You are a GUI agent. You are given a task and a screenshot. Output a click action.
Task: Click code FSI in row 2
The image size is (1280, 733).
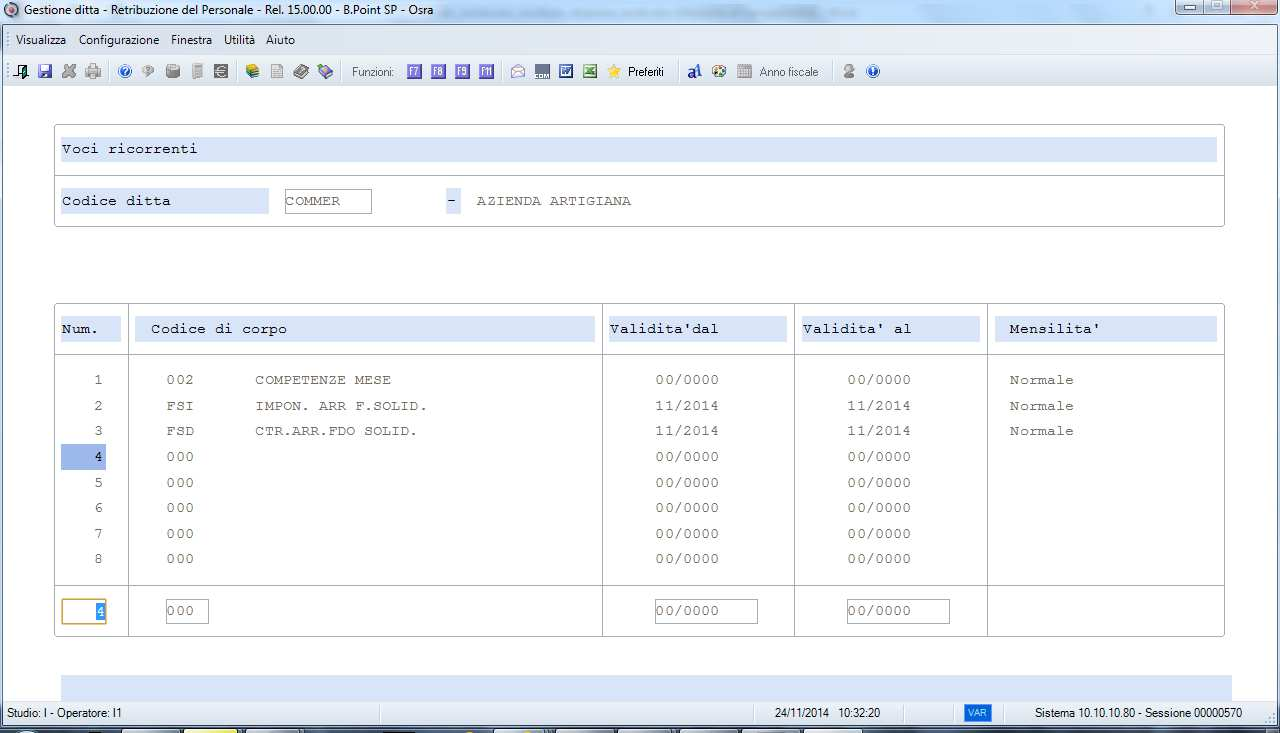tap(180, 406)
